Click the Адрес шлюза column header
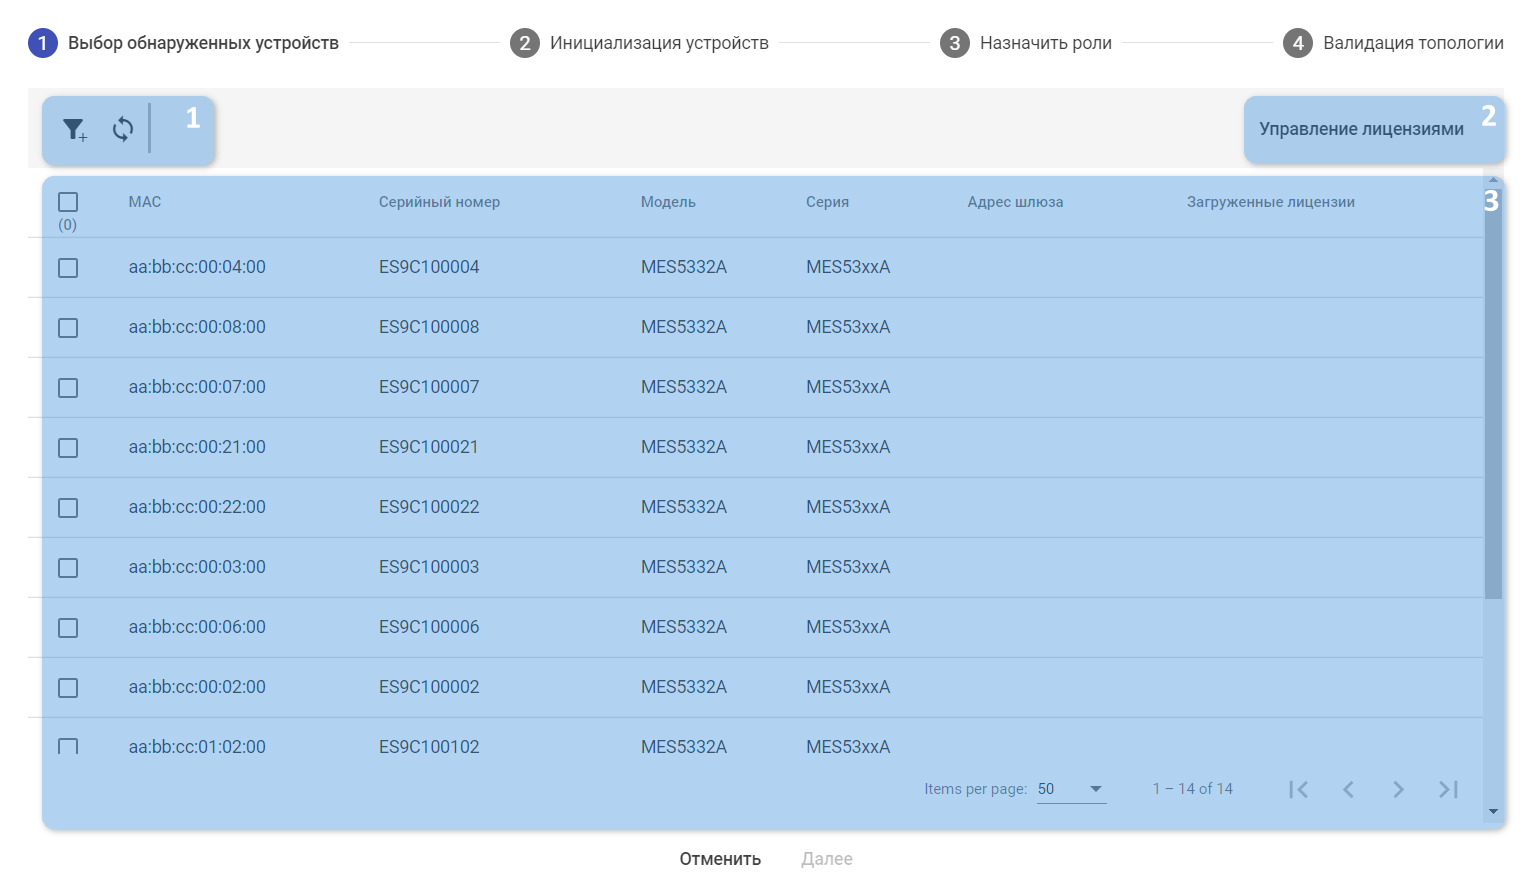This screenshot has width=1531, height=887. point(1015,202)
